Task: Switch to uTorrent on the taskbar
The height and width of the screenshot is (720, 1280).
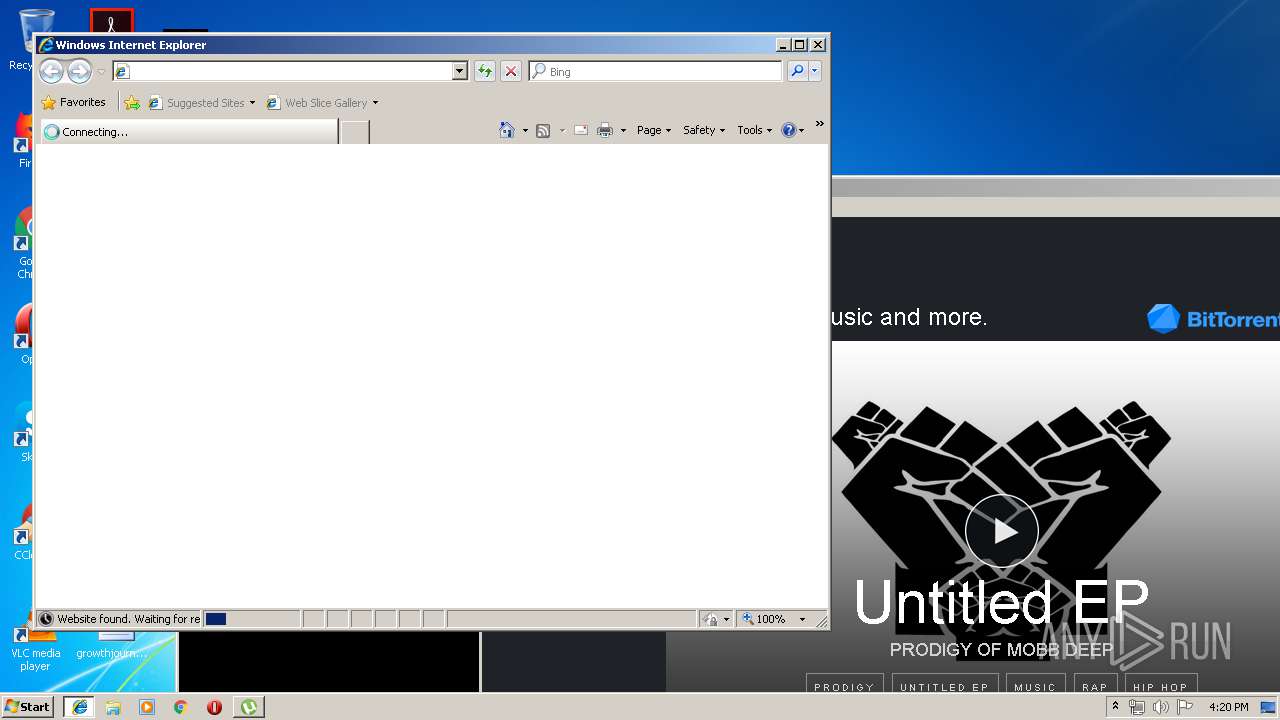Action: point(248,707)
